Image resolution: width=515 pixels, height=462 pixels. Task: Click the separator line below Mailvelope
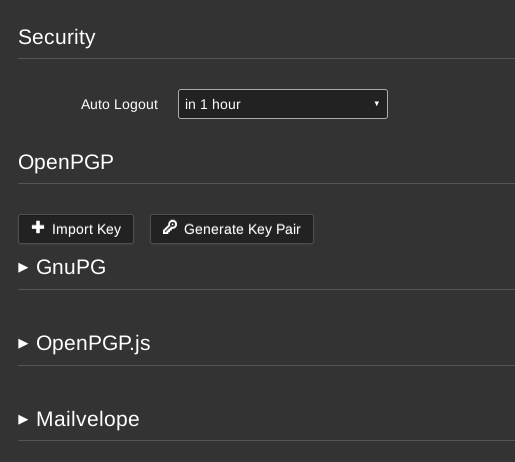pos(266,440)
